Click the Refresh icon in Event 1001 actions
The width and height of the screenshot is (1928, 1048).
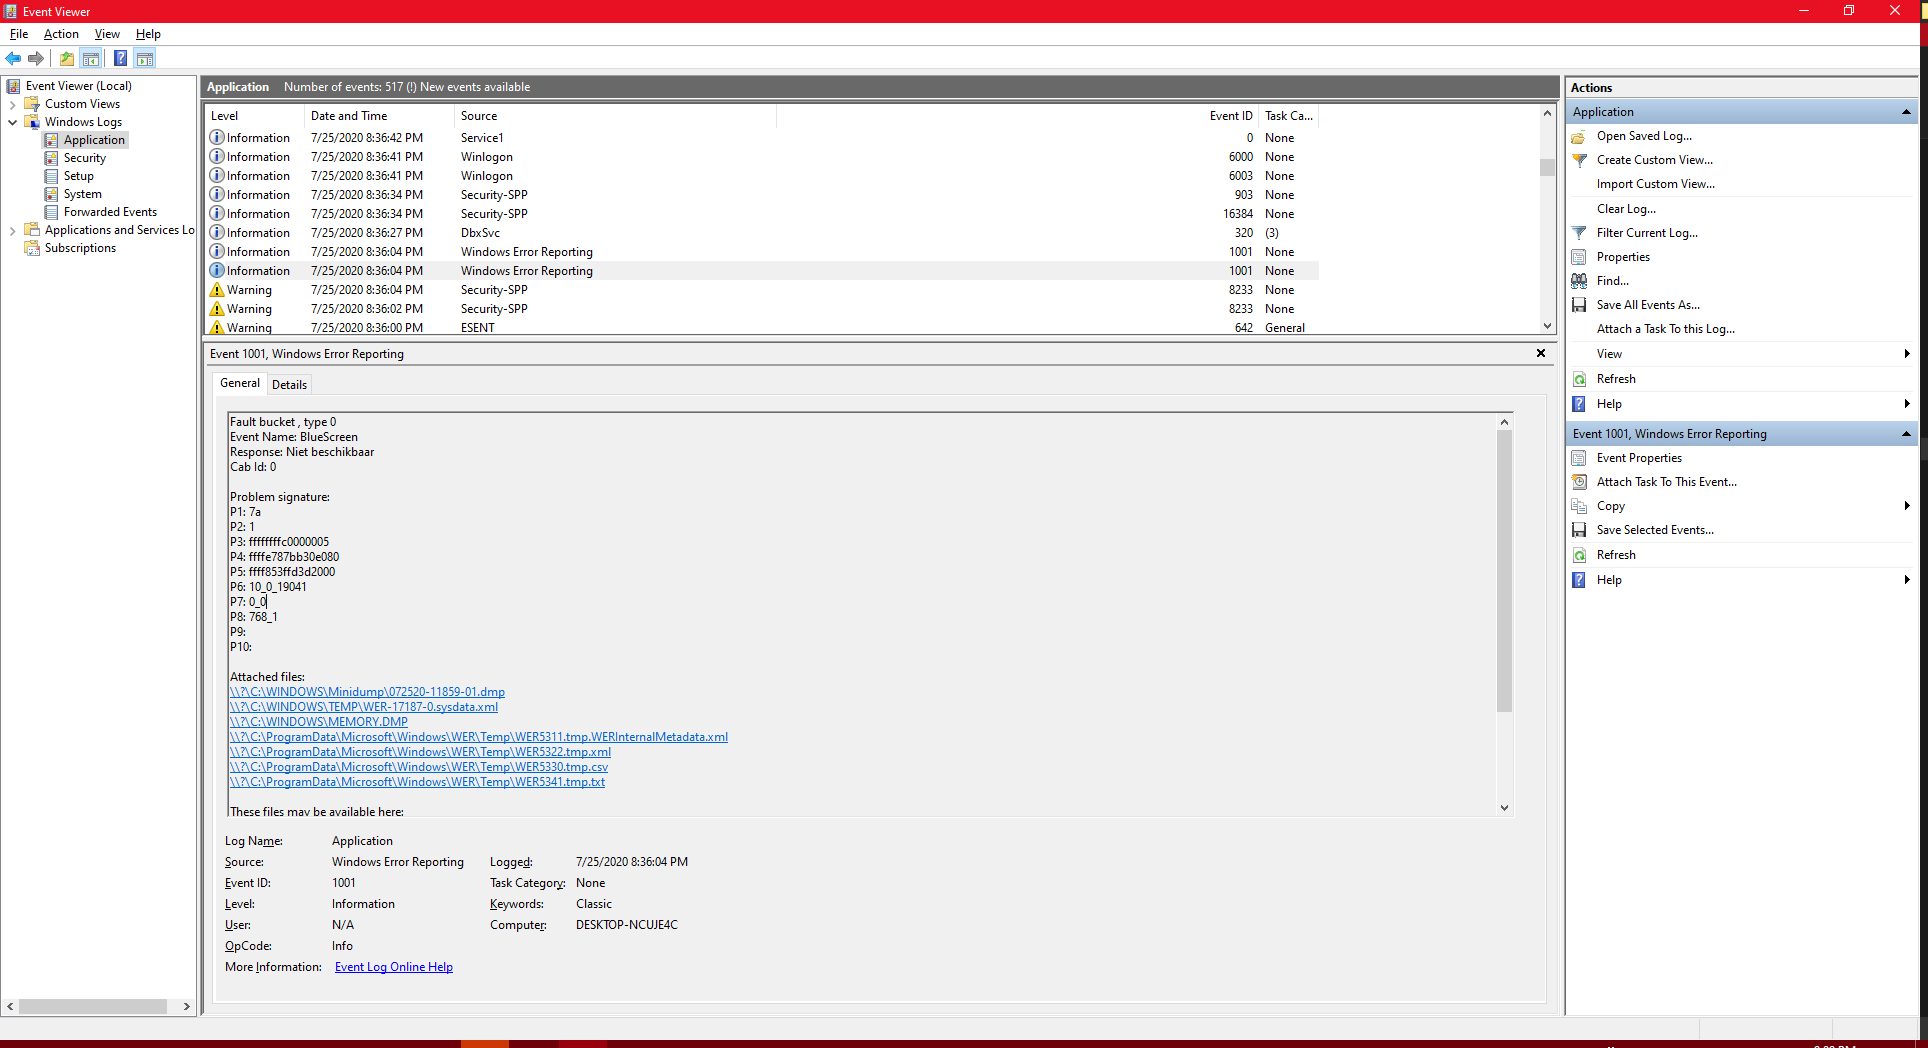(1579, 555)
